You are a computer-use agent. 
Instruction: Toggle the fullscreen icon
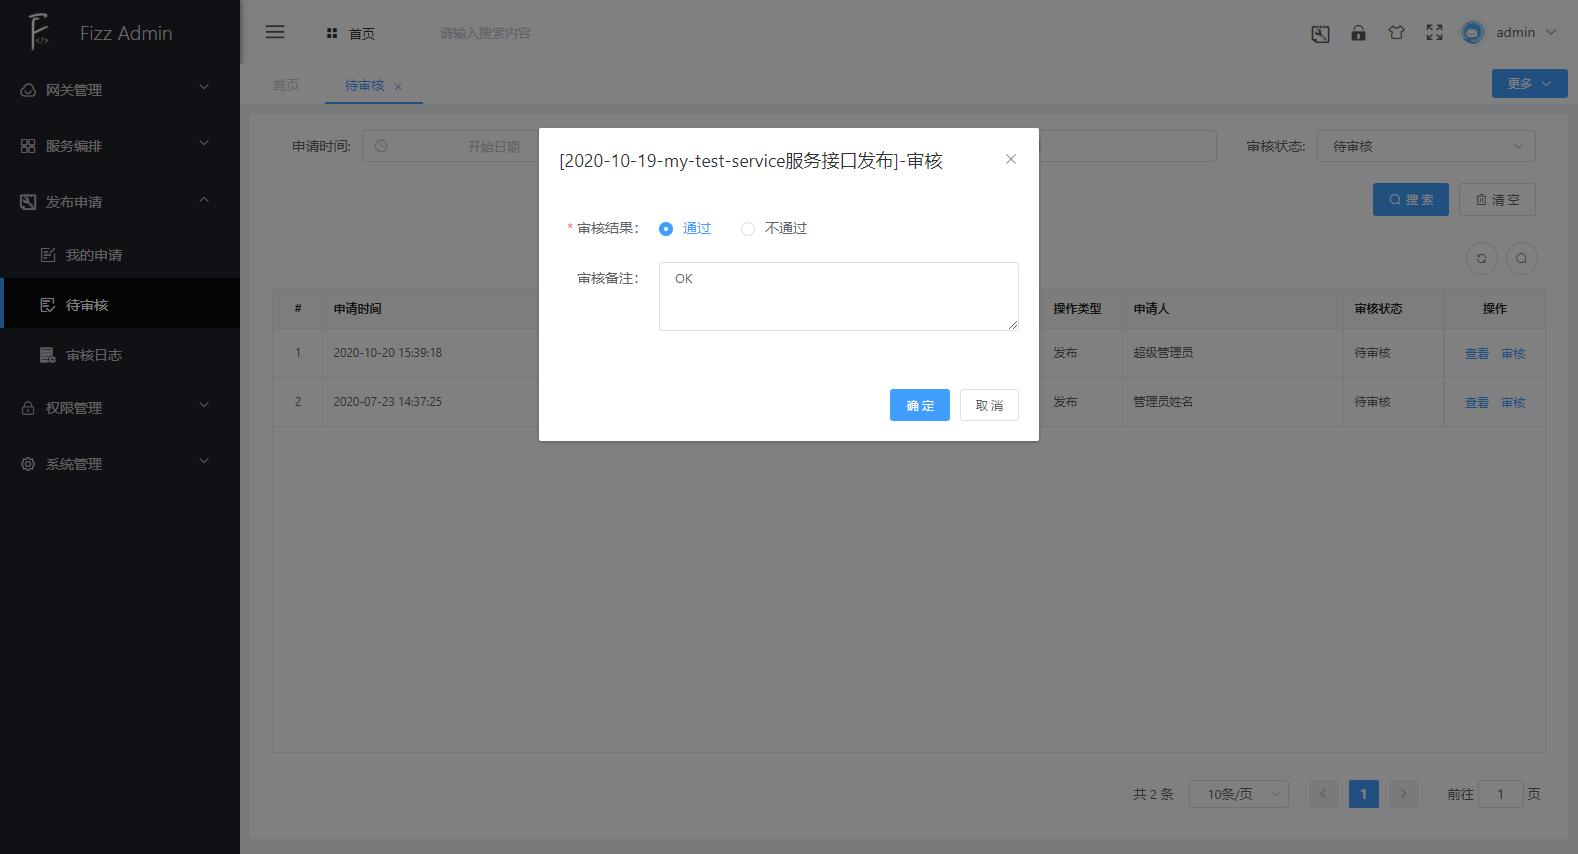click(x=1434, y=33)
